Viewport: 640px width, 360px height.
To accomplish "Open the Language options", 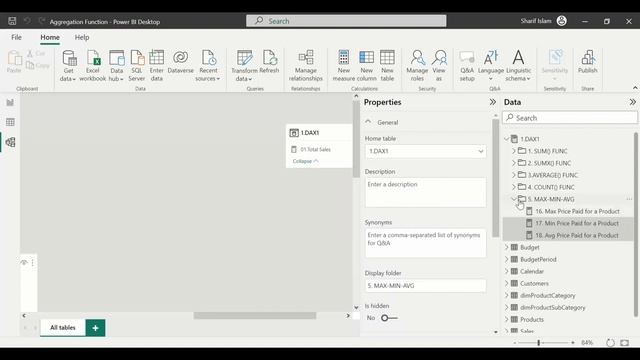I will (491, 66).
